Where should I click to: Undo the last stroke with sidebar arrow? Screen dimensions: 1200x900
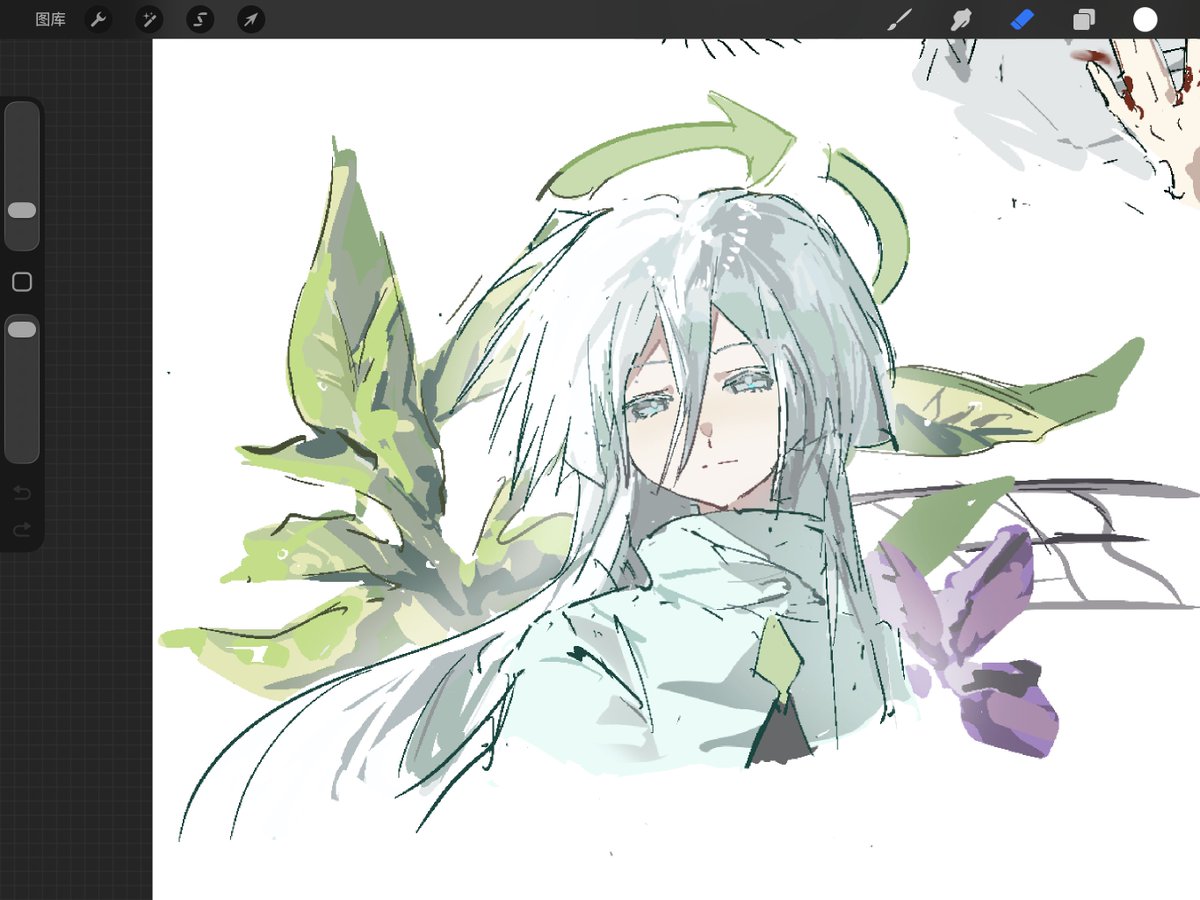22,492
